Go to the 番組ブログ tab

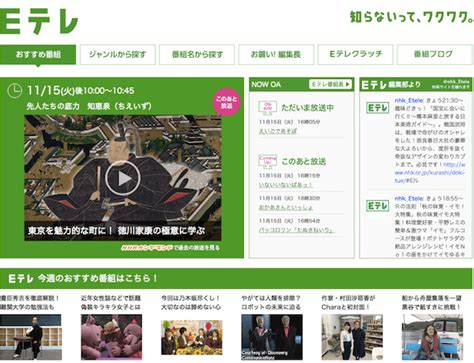point(435,54)
